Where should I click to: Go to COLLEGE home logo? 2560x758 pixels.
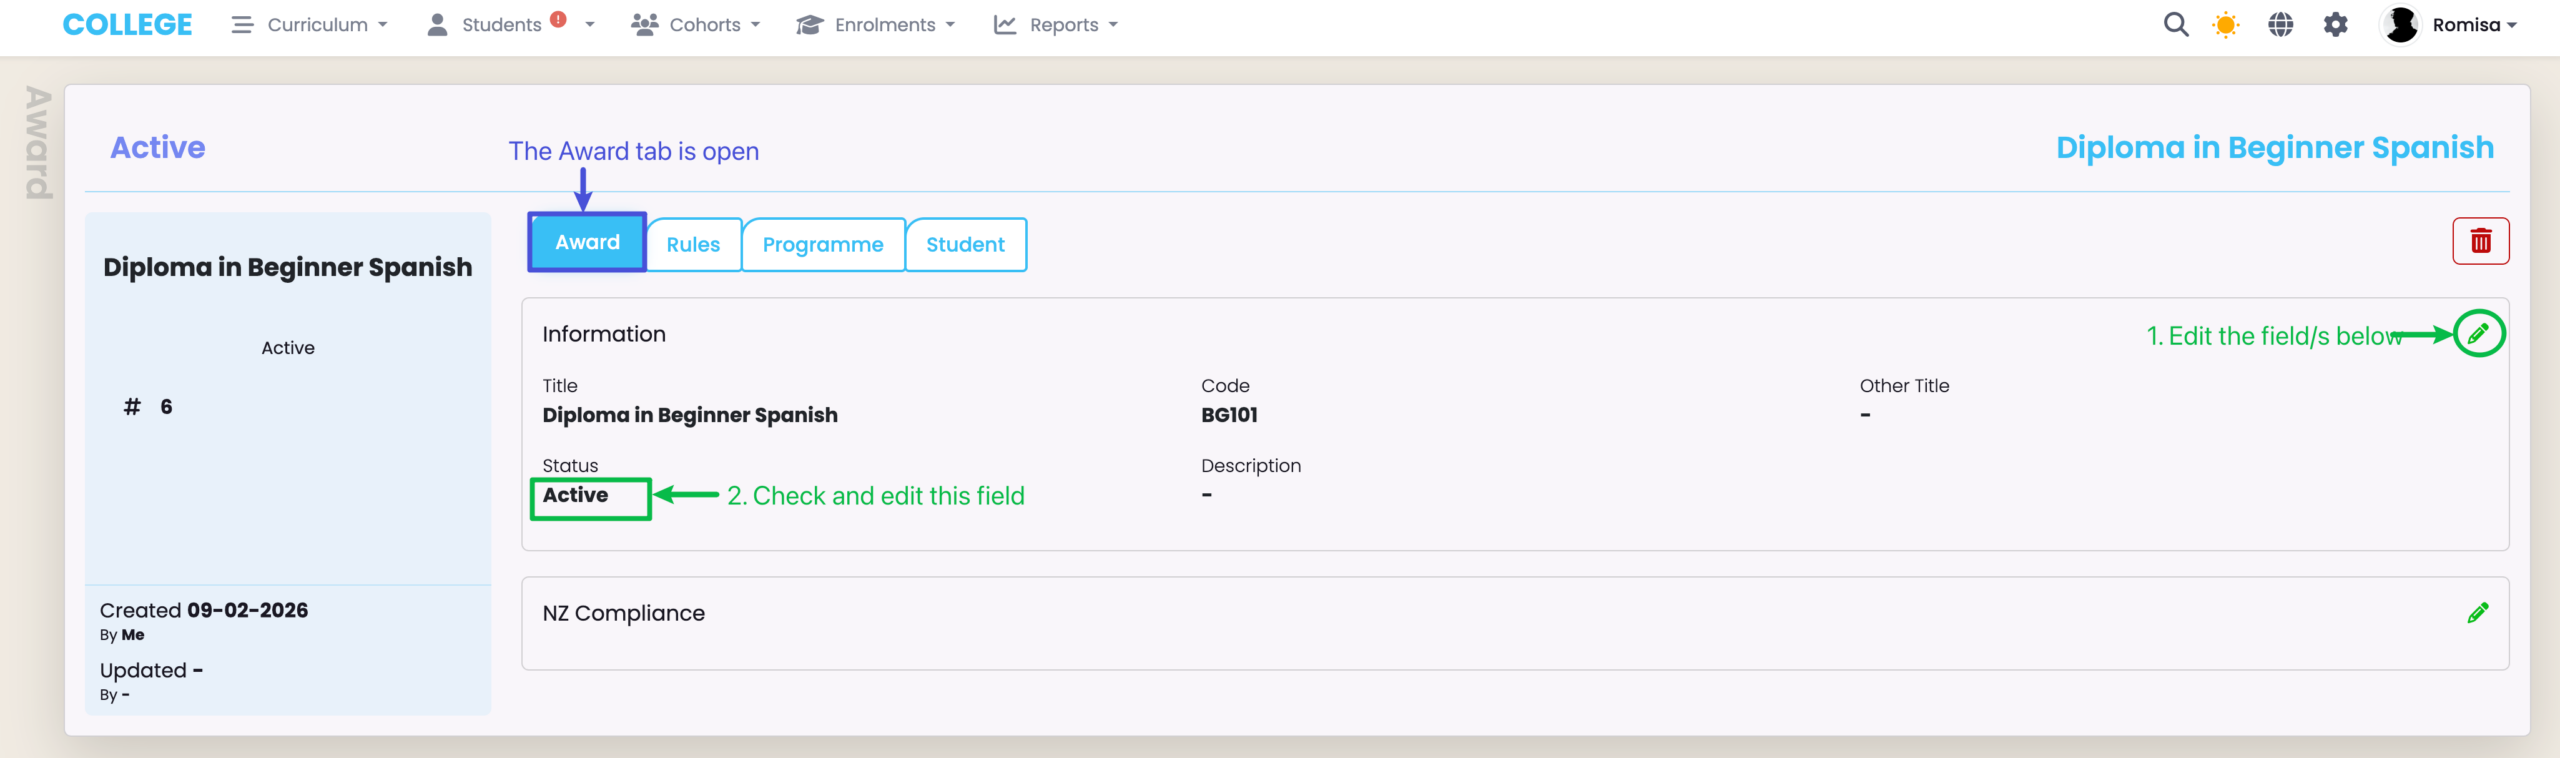point(127,25)
